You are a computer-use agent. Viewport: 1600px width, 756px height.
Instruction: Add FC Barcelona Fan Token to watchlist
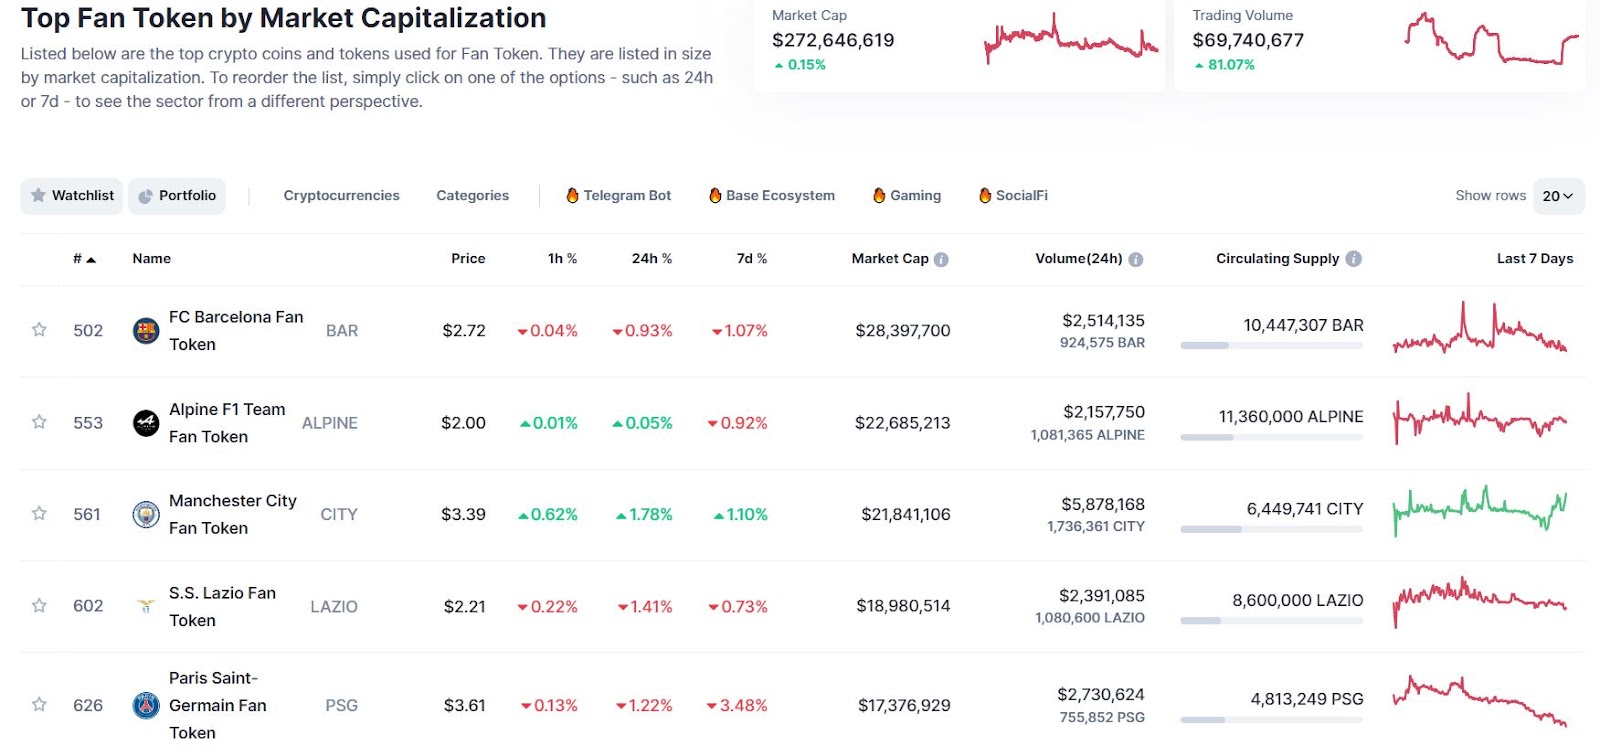click(x=38, y=330)
